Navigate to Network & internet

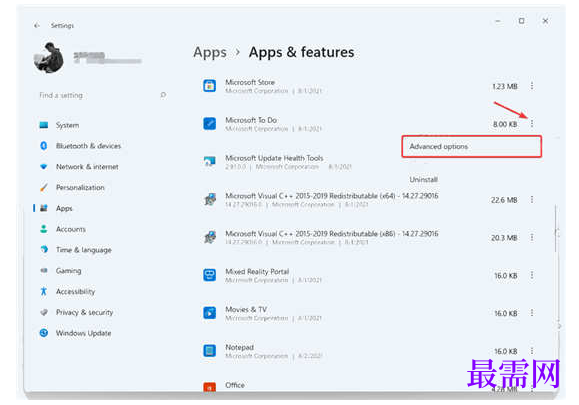(87, 167)
